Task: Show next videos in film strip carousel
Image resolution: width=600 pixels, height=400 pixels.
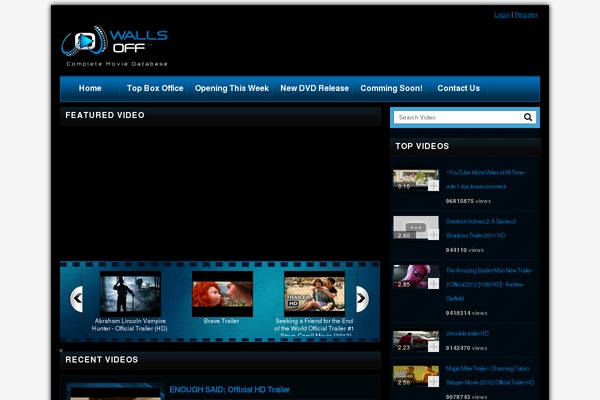Action: point(362,299)
